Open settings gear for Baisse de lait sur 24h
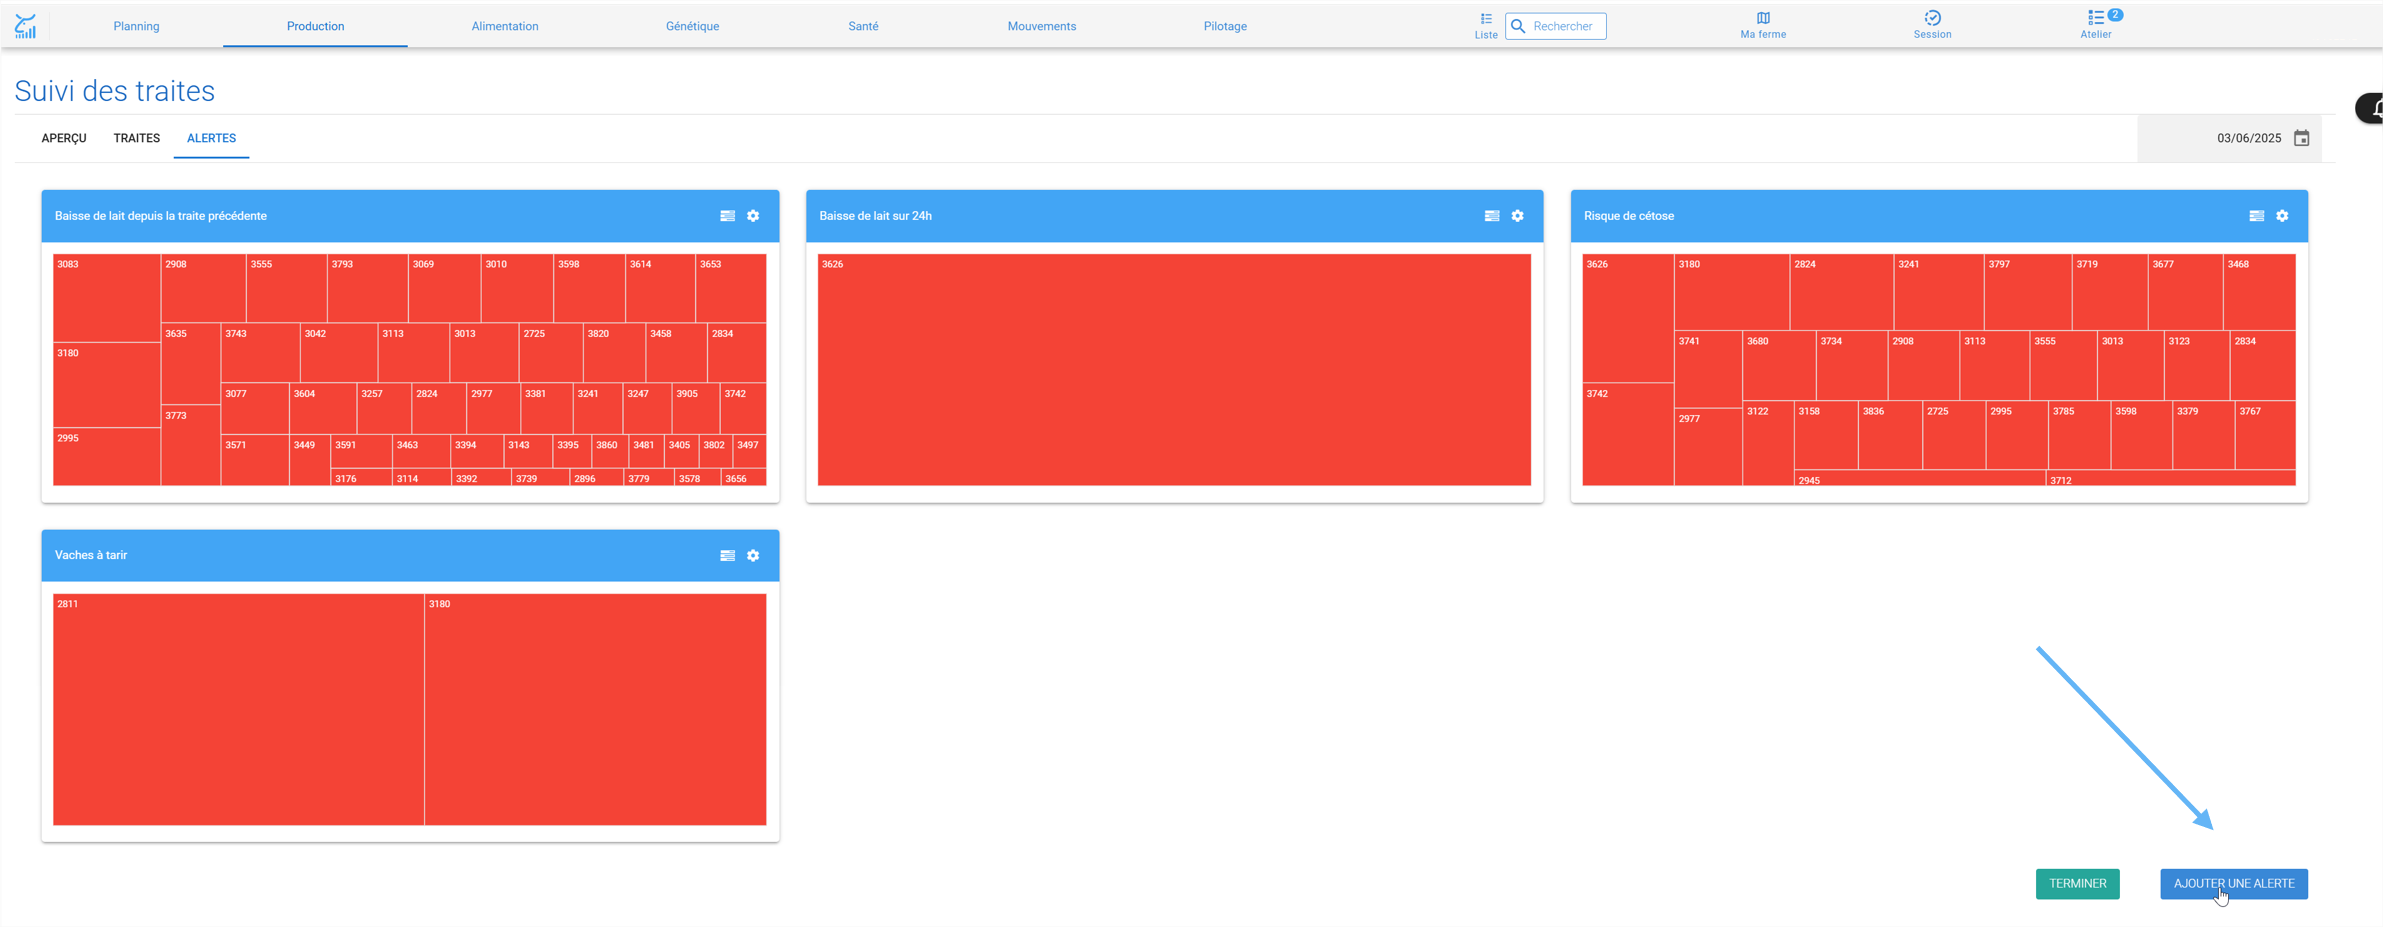Screen dimensions: 2383x927 tap(1518, 216)
